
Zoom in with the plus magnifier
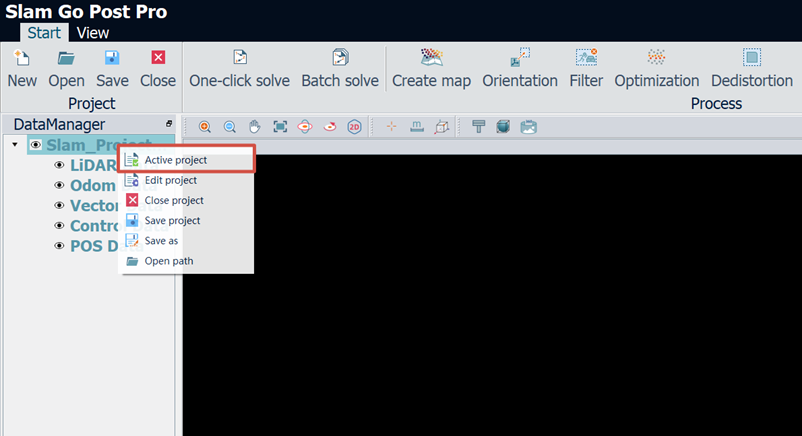click(x=205, y=126)
